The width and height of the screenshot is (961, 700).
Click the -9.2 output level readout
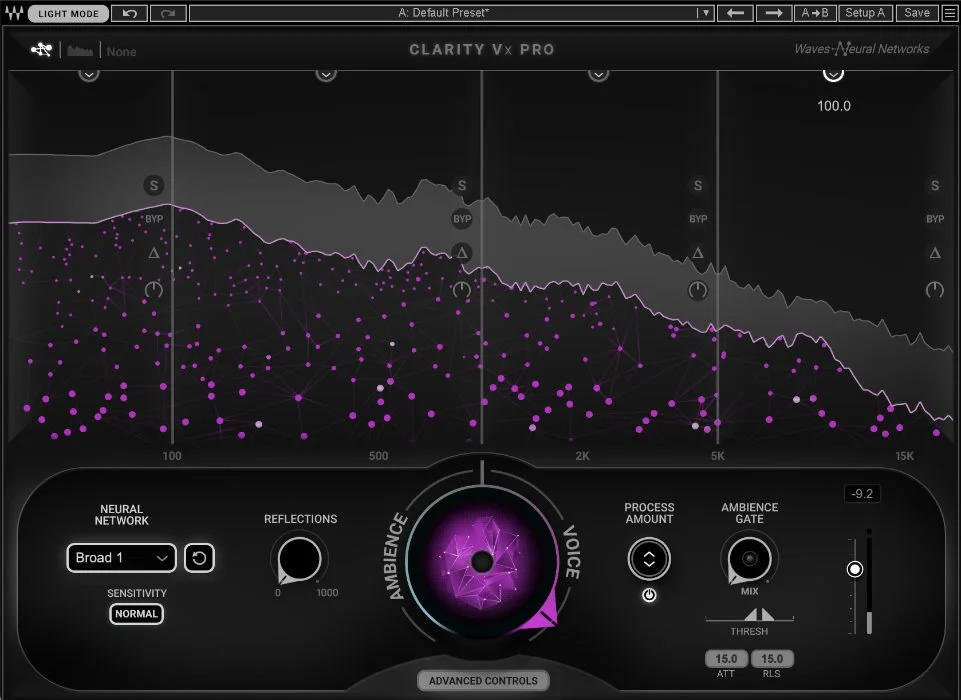tap(862, 493)
